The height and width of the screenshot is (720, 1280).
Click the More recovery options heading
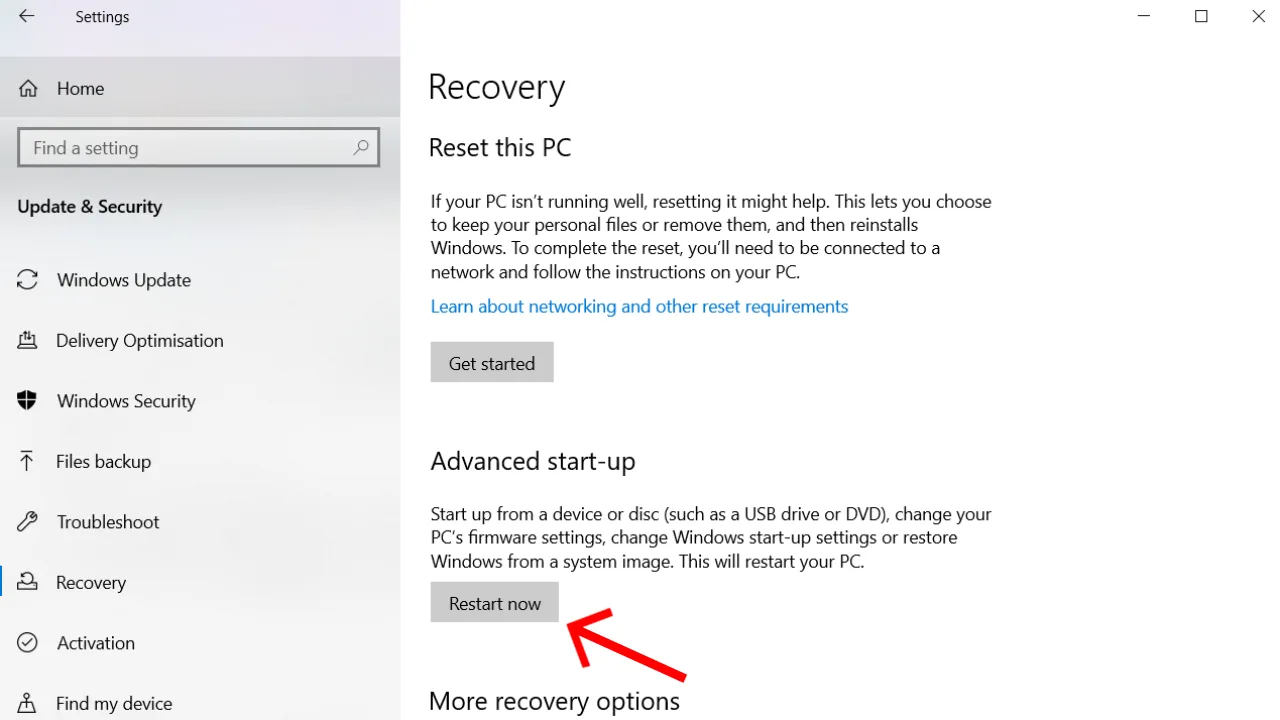click(x=554, y=701)
